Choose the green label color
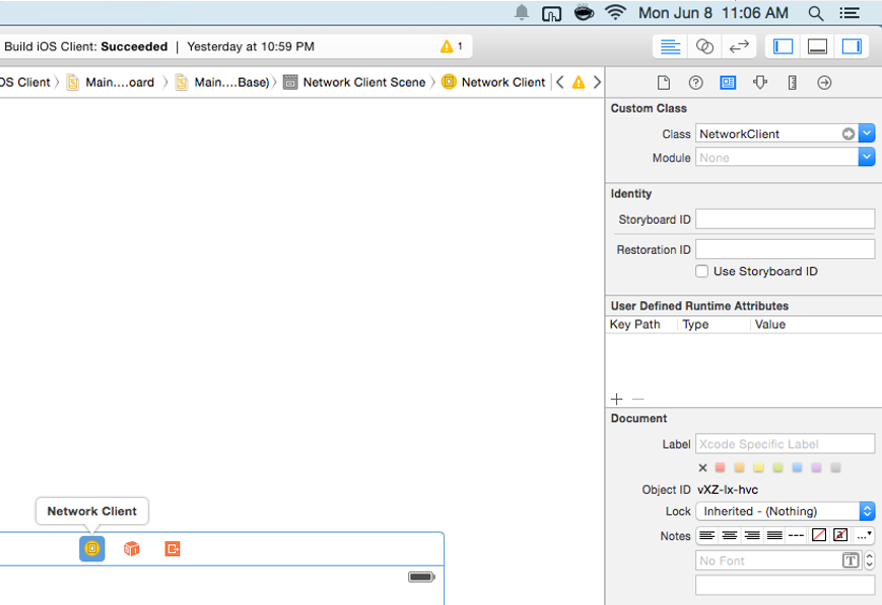 pos(778,467)
